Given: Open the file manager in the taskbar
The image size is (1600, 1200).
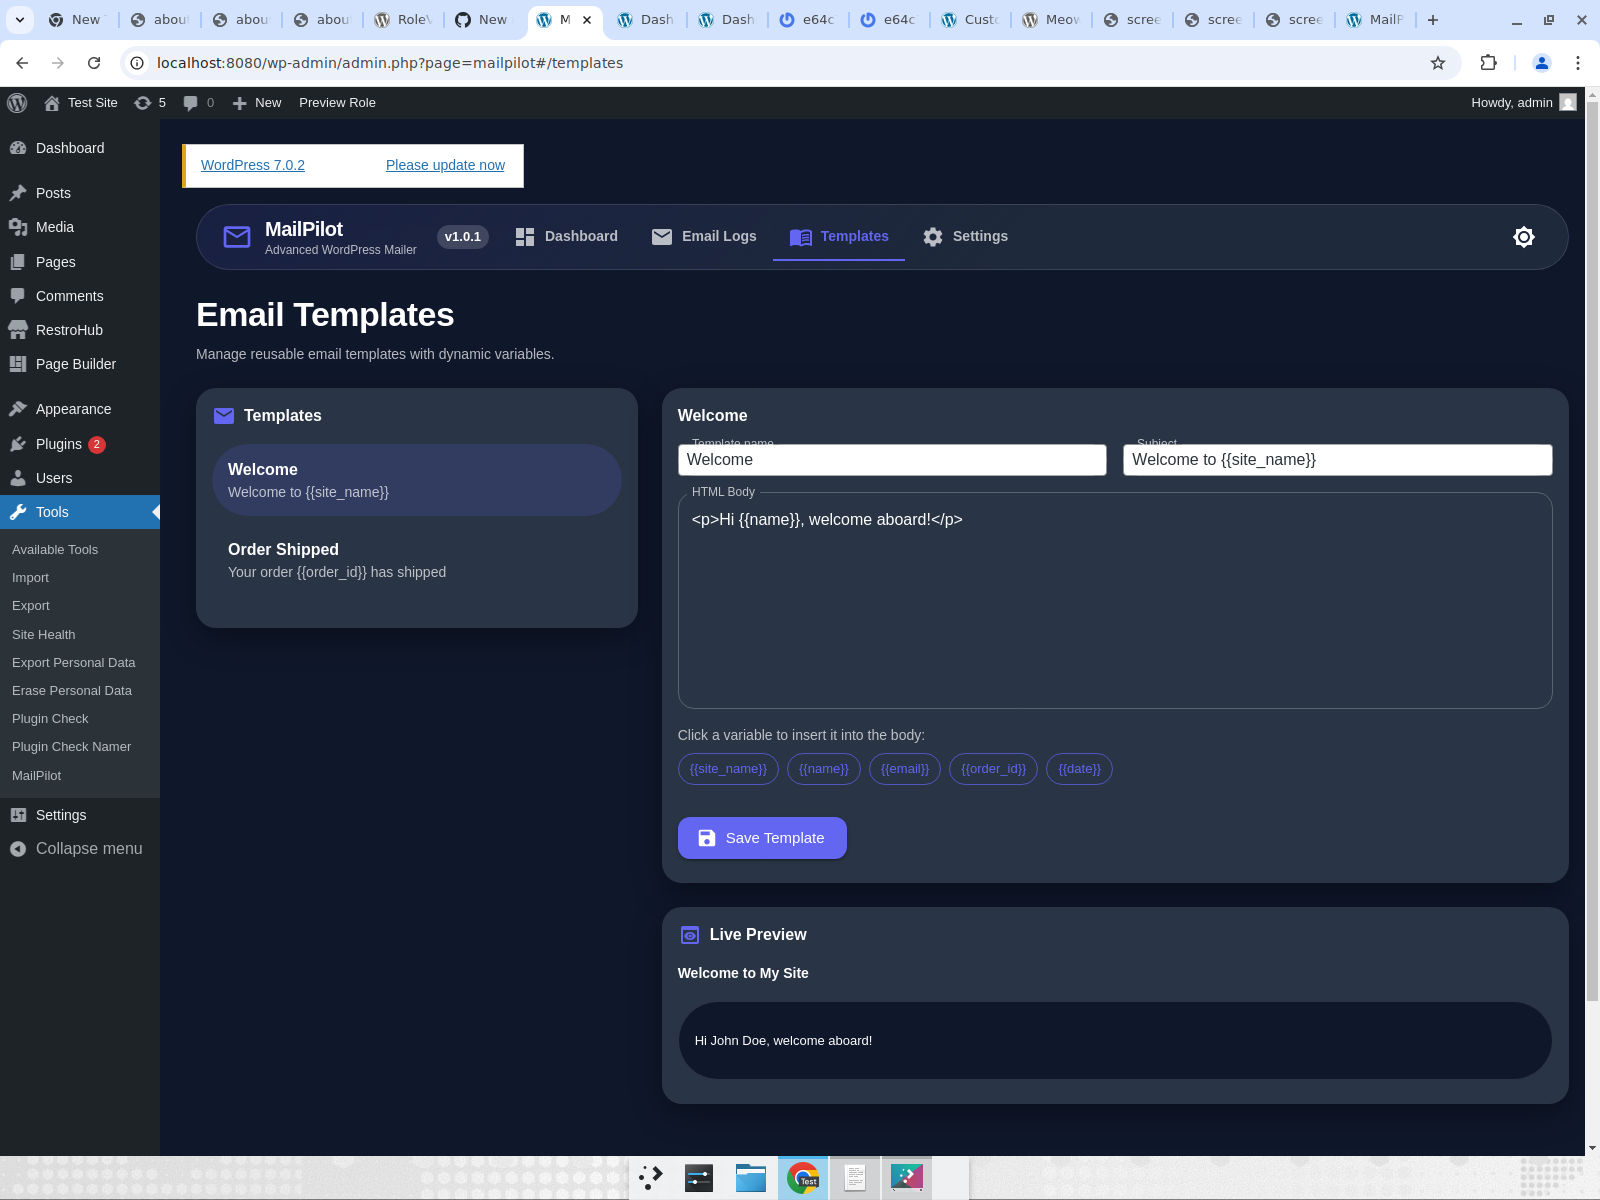Looking at the screenshot, I should click(751, 1178).
